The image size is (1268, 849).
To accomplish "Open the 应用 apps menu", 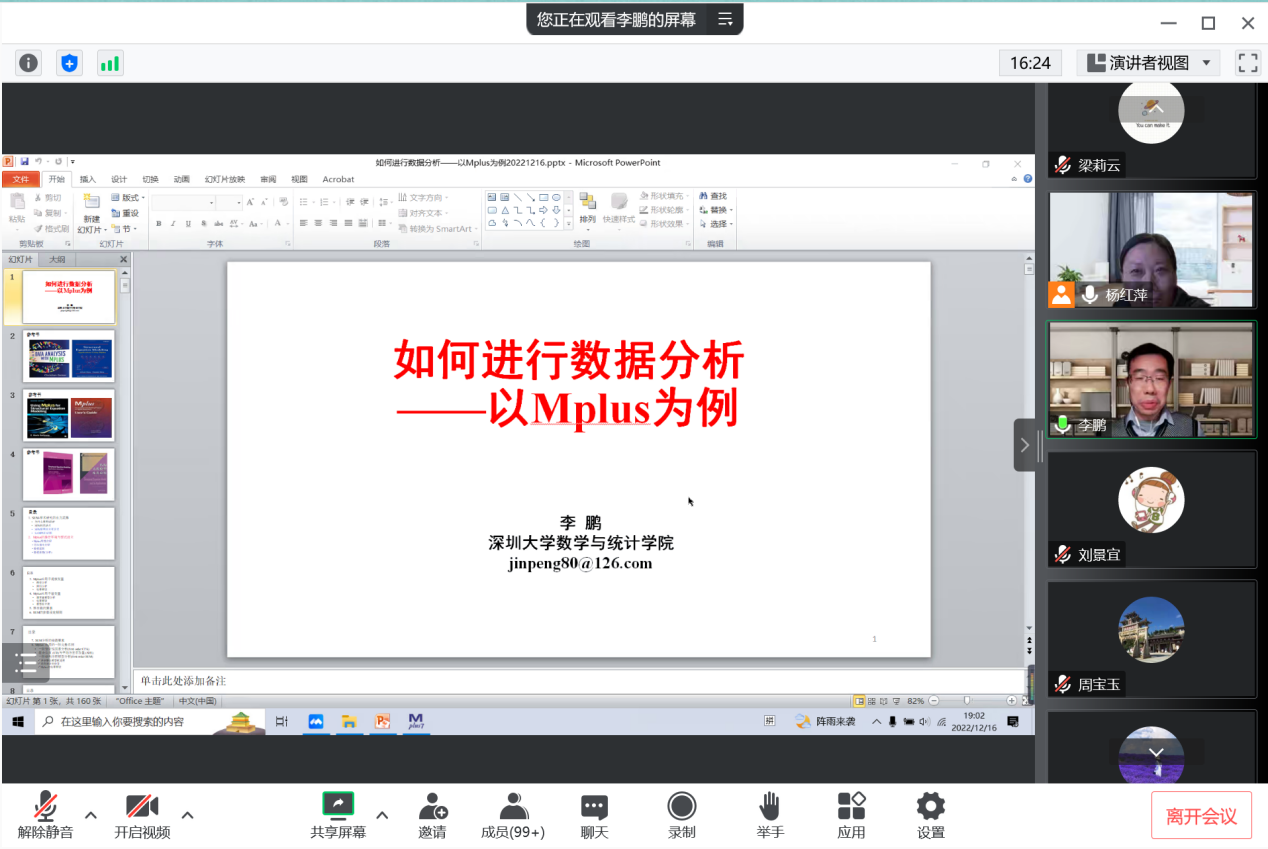I will [851, 815].
